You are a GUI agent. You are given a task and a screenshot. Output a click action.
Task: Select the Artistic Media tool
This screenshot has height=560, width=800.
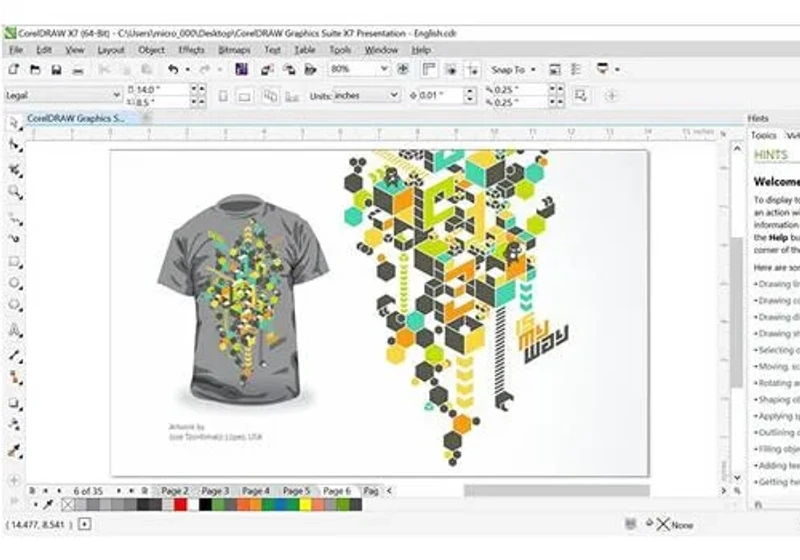coord(15,238)
